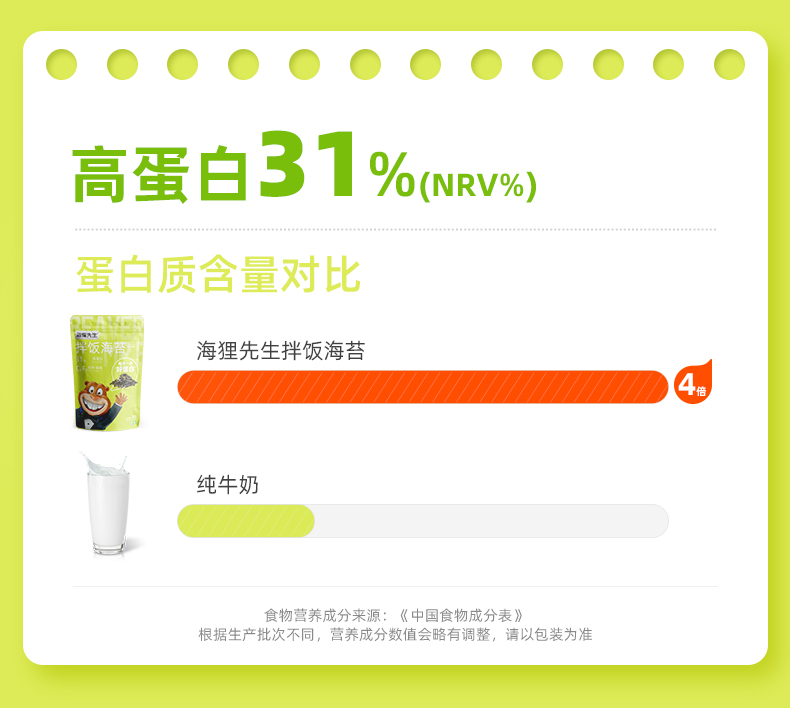790x708 pixels.
Task: Click the 纯牛奶 label
Action: (227, 485)
